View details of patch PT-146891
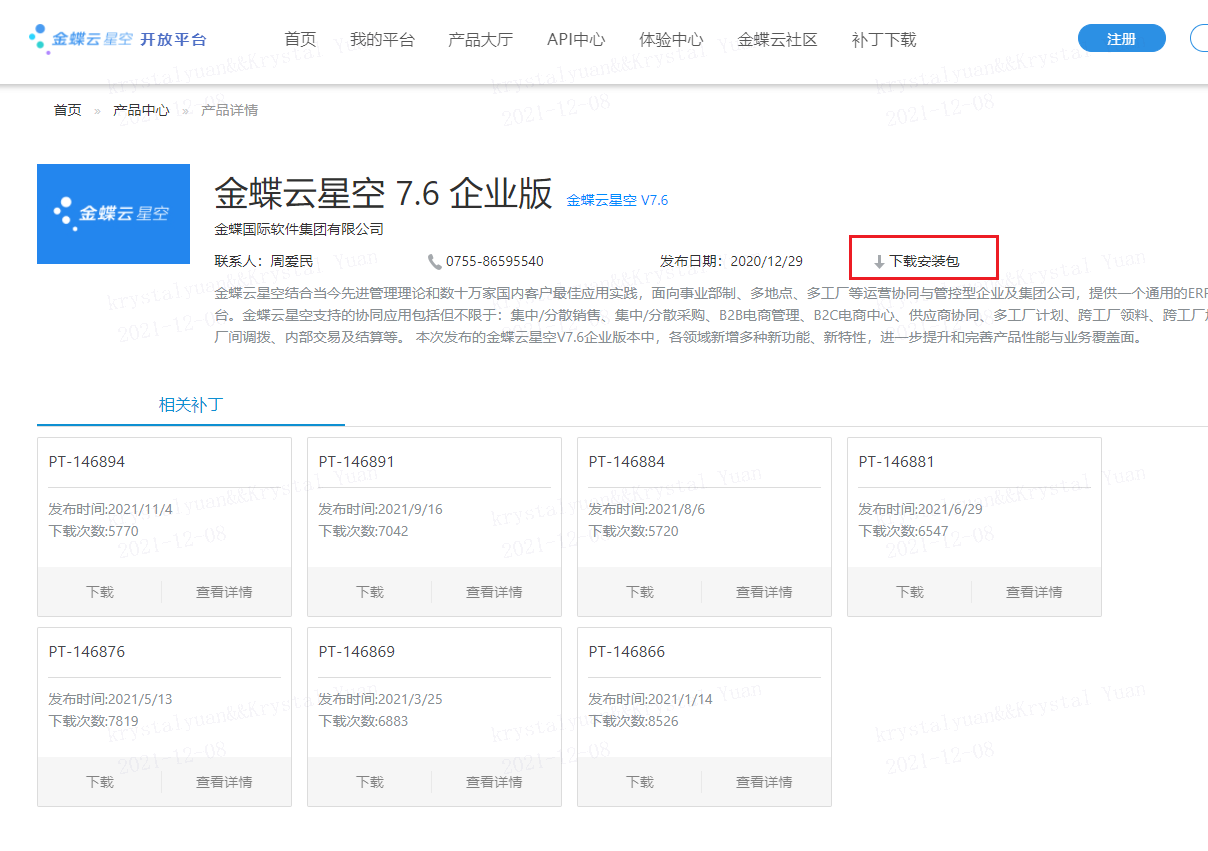1208x851 pixels. coord(494,591)
